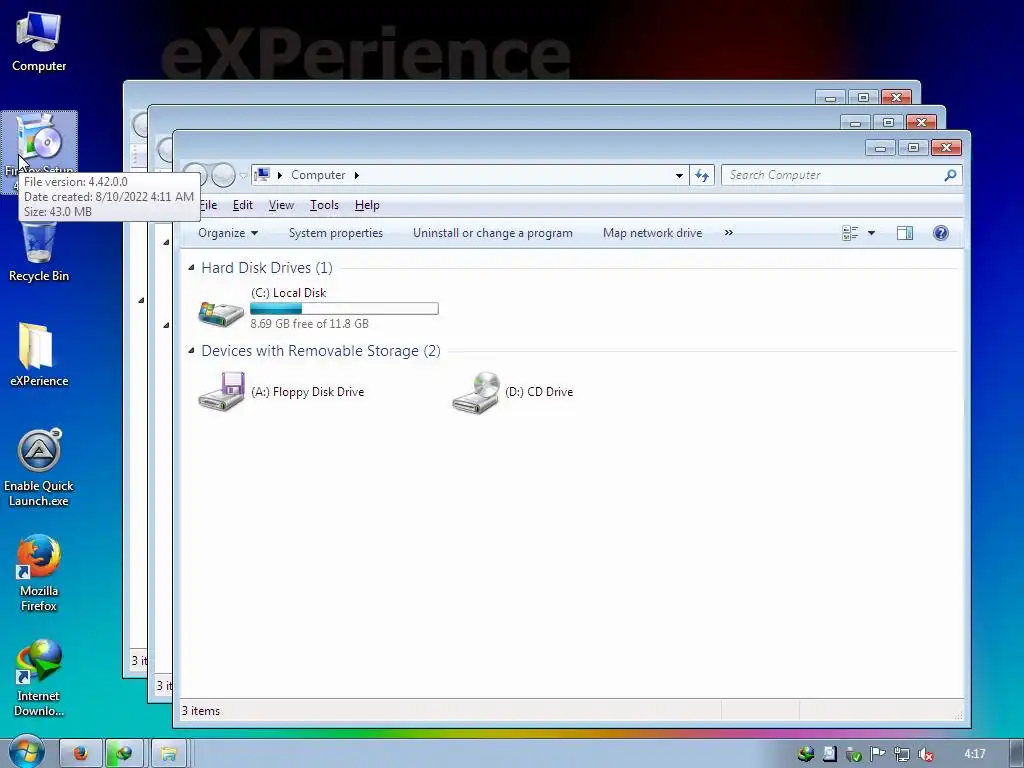Open the Recycle Bin icon
The image size is (1024, 768).
(39, 251)
